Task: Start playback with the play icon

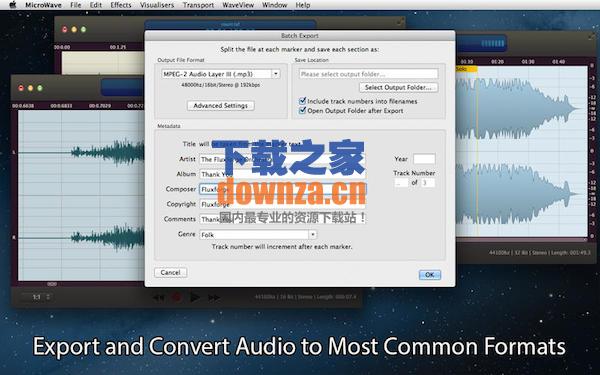Action: pyautogui.click(x=194, y=297)
